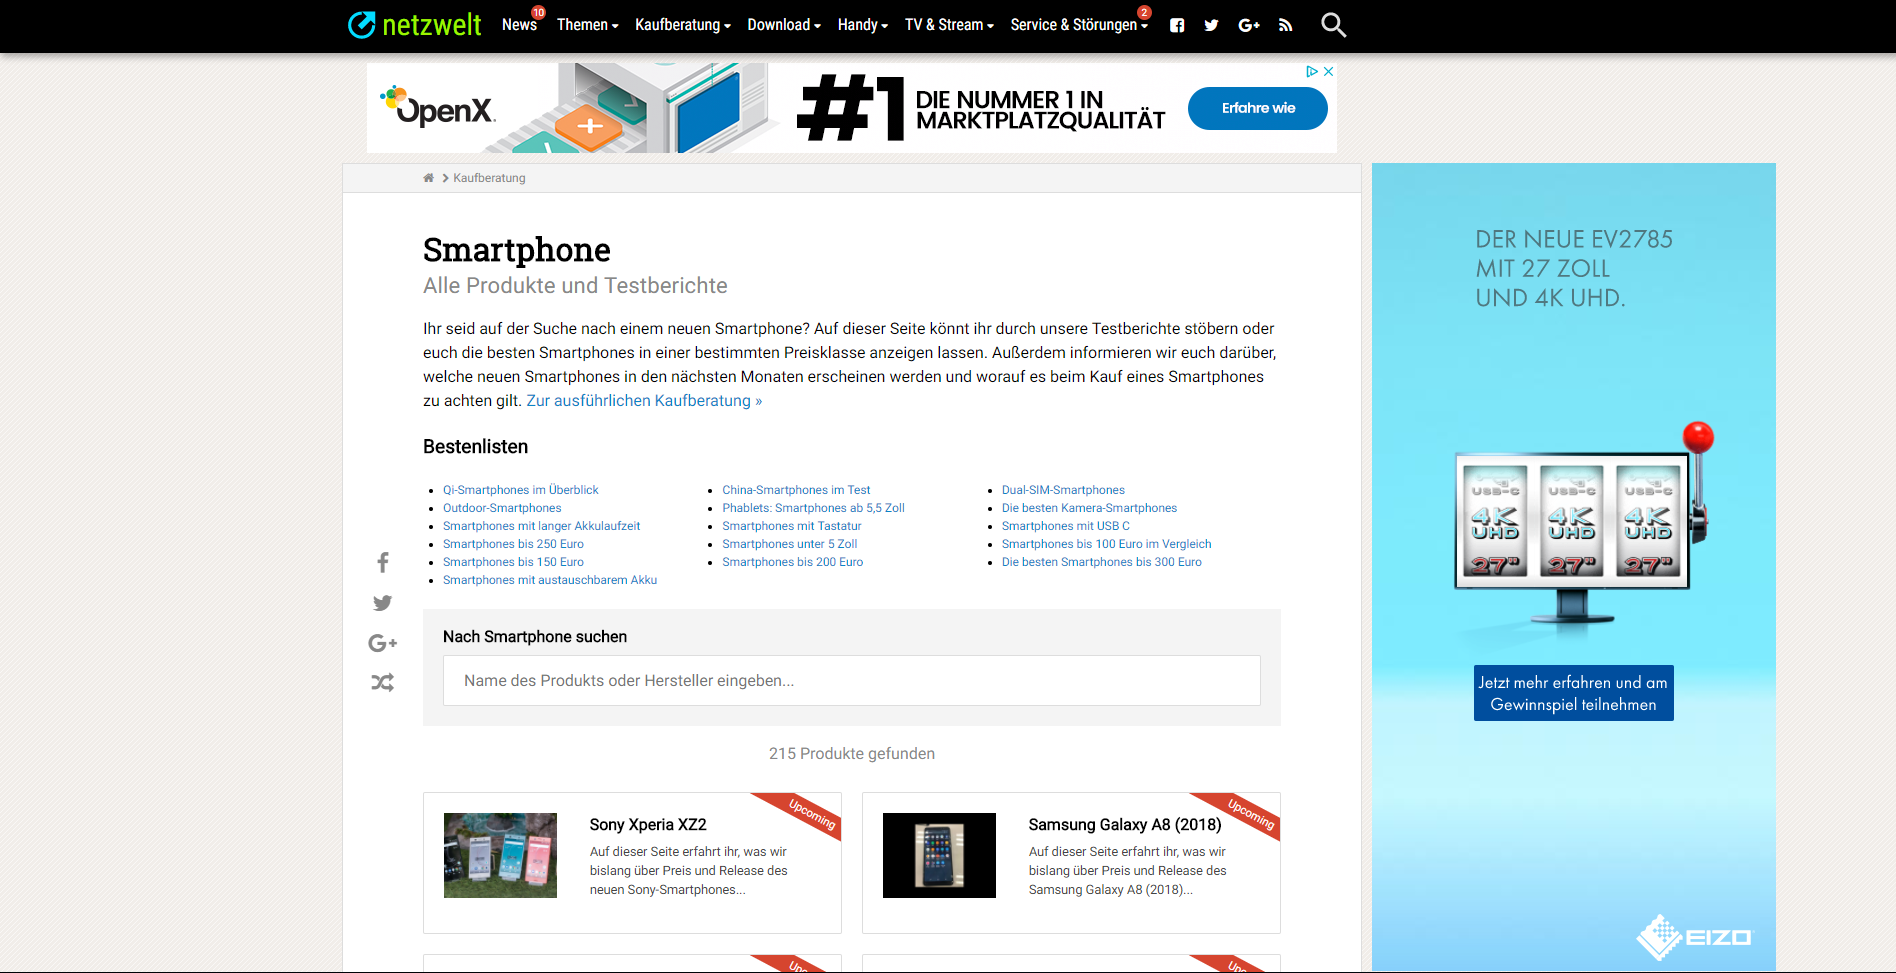1896x973 pixels.
Task: Expand the Service & Störungen dropdown
Action: (1079, 25)
